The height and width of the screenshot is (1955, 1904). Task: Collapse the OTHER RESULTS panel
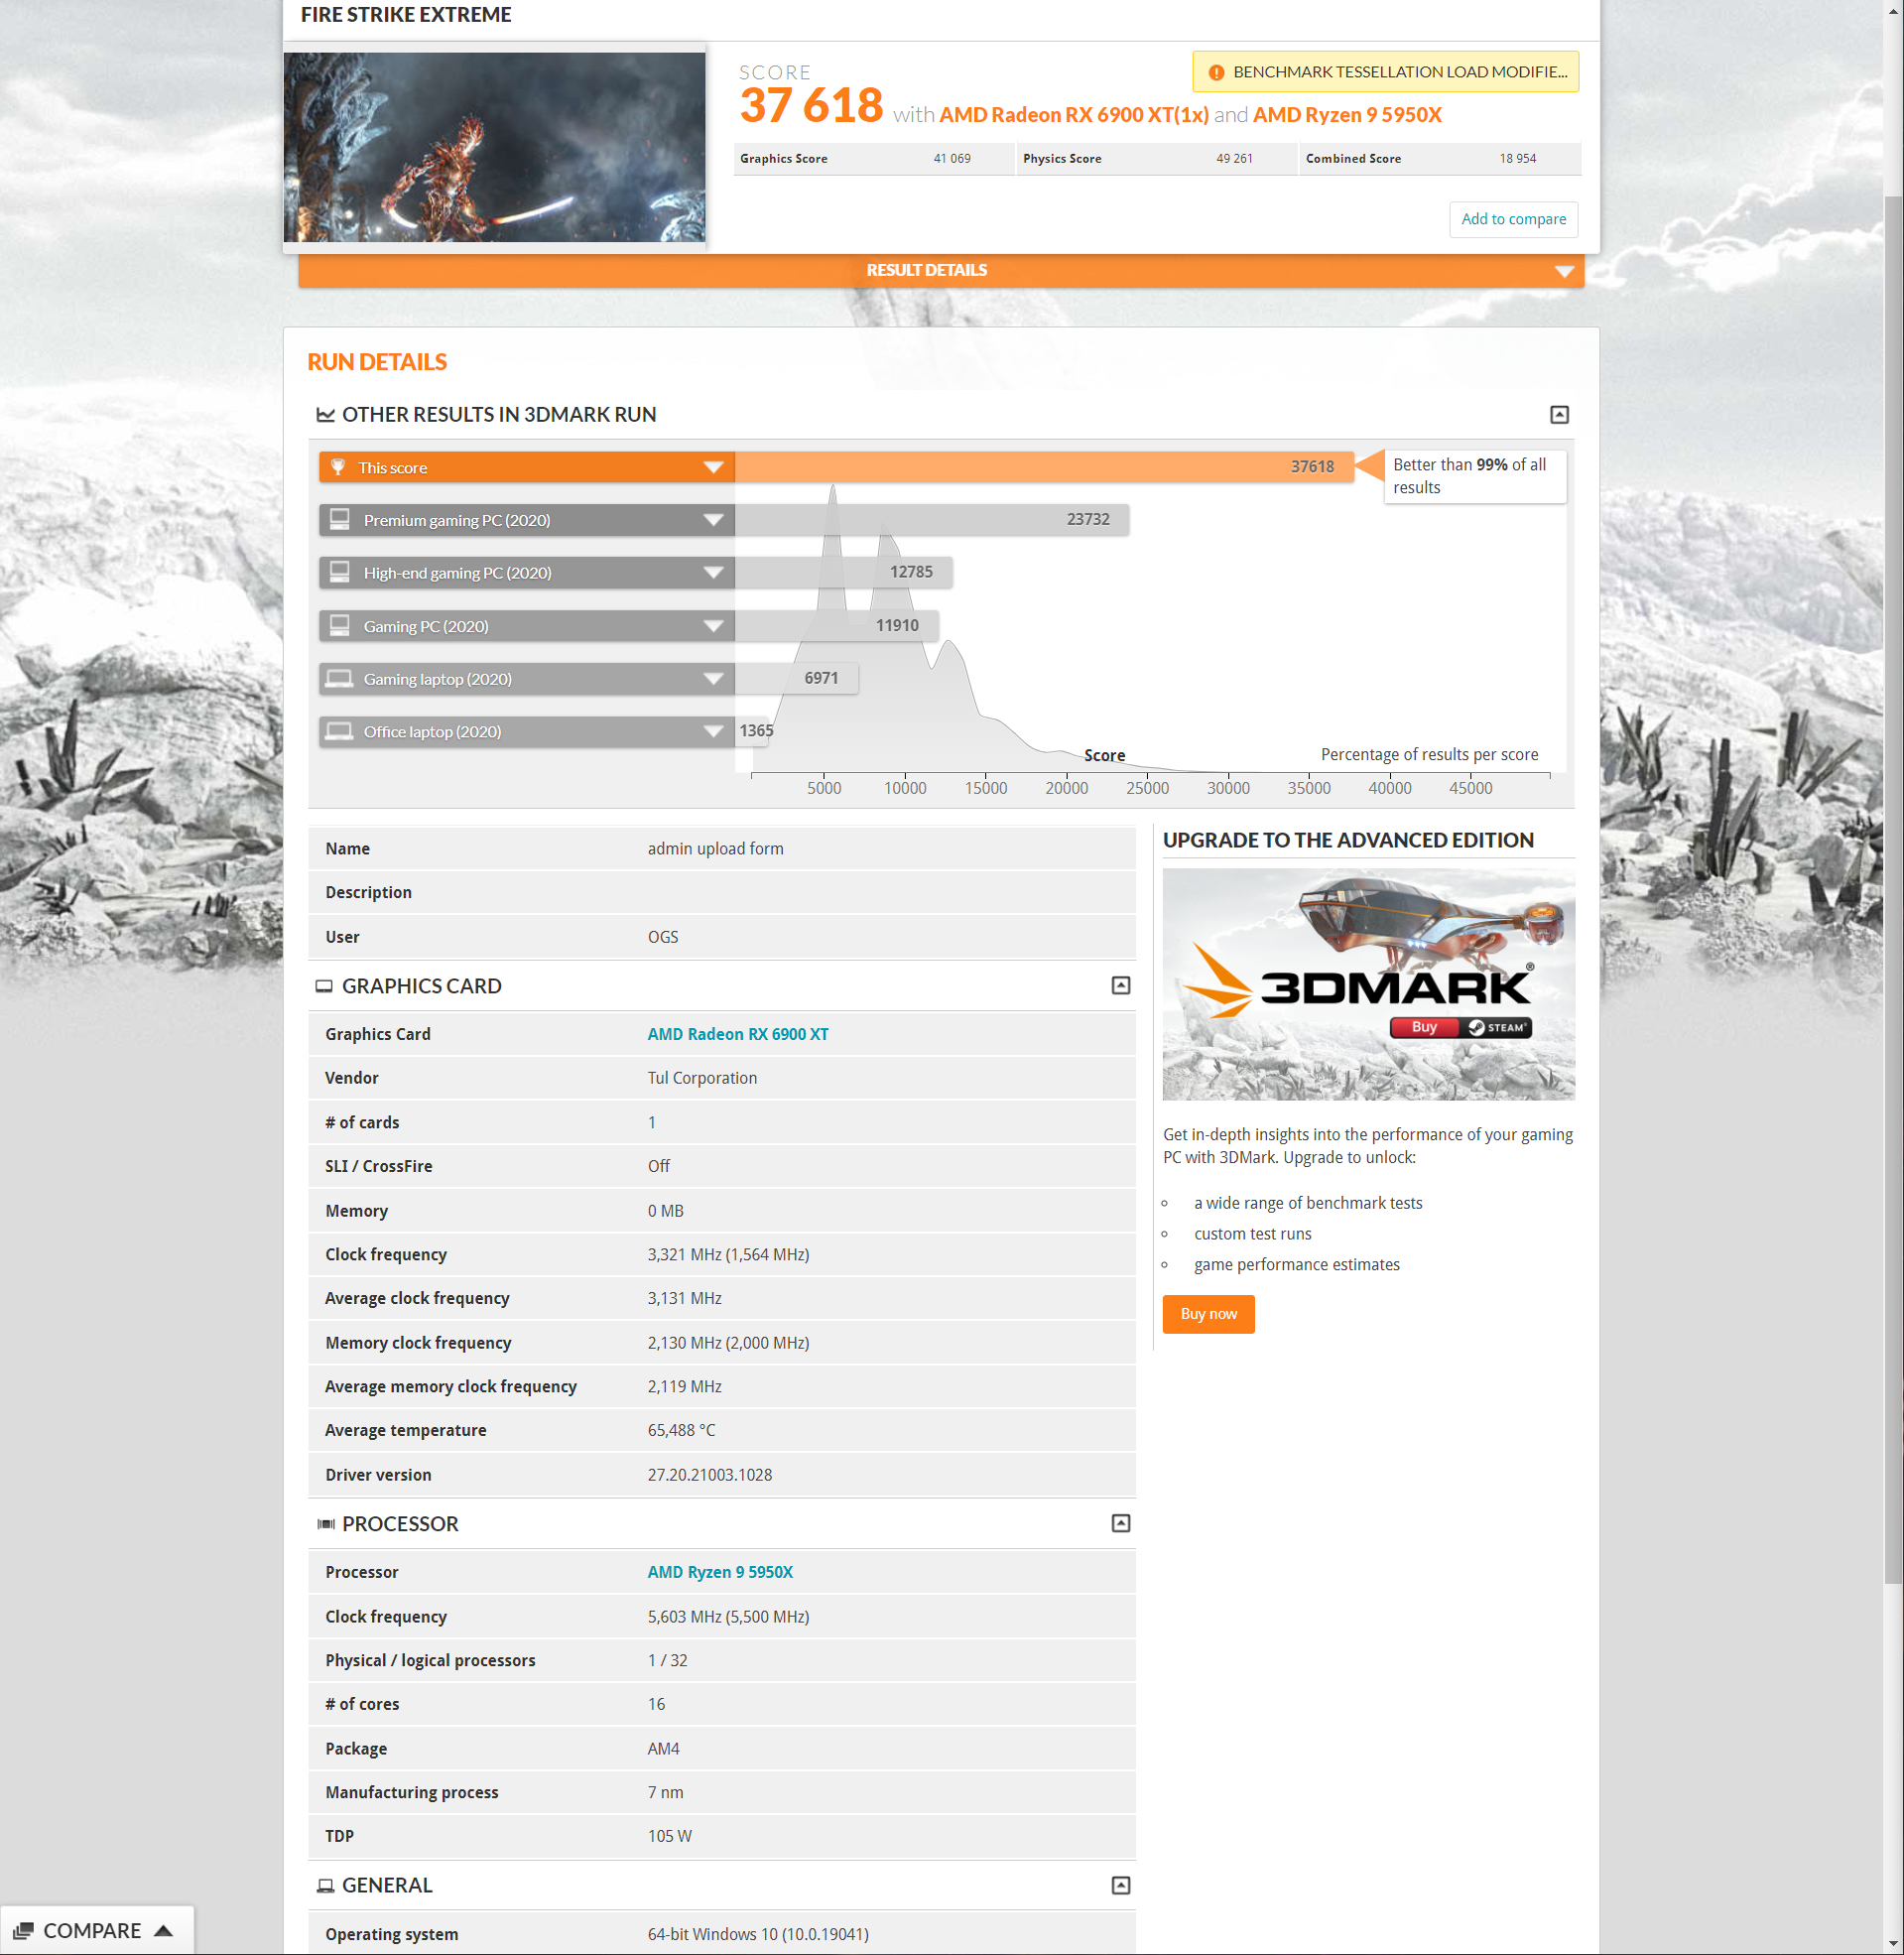(x=1560, y=414)
